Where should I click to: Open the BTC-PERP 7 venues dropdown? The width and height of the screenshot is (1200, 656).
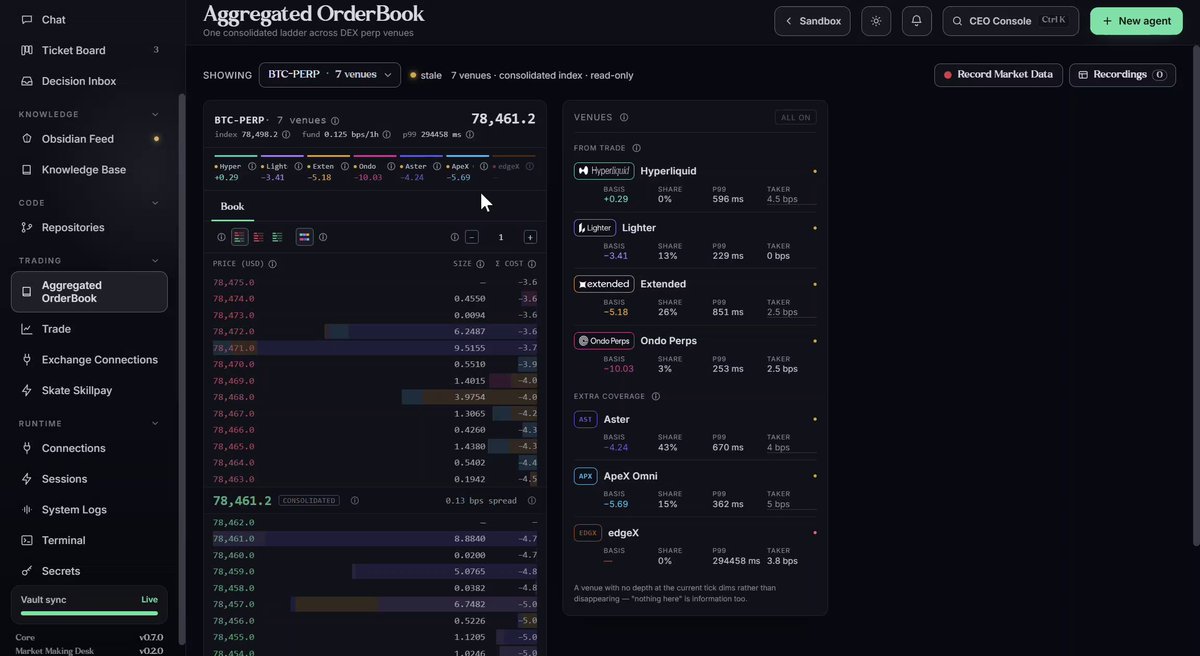tap(330, 75)
